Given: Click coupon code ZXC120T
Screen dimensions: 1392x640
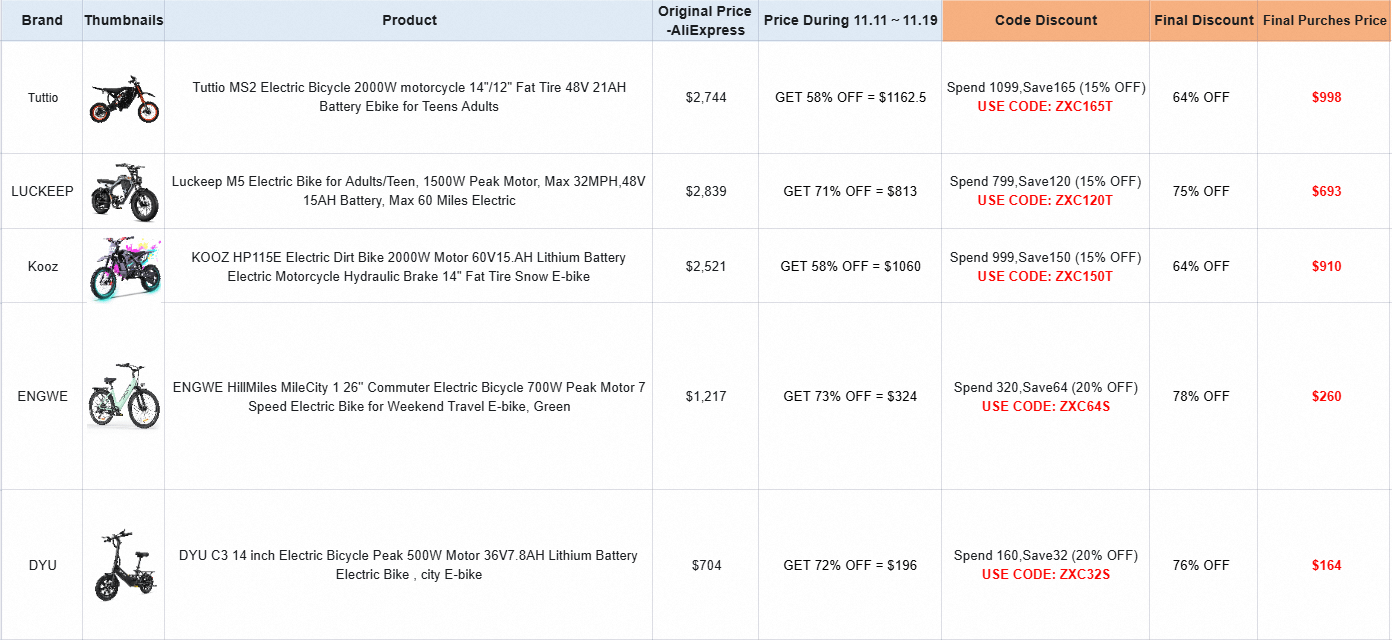Looking at the screenshot, I should pos(1045,200).
